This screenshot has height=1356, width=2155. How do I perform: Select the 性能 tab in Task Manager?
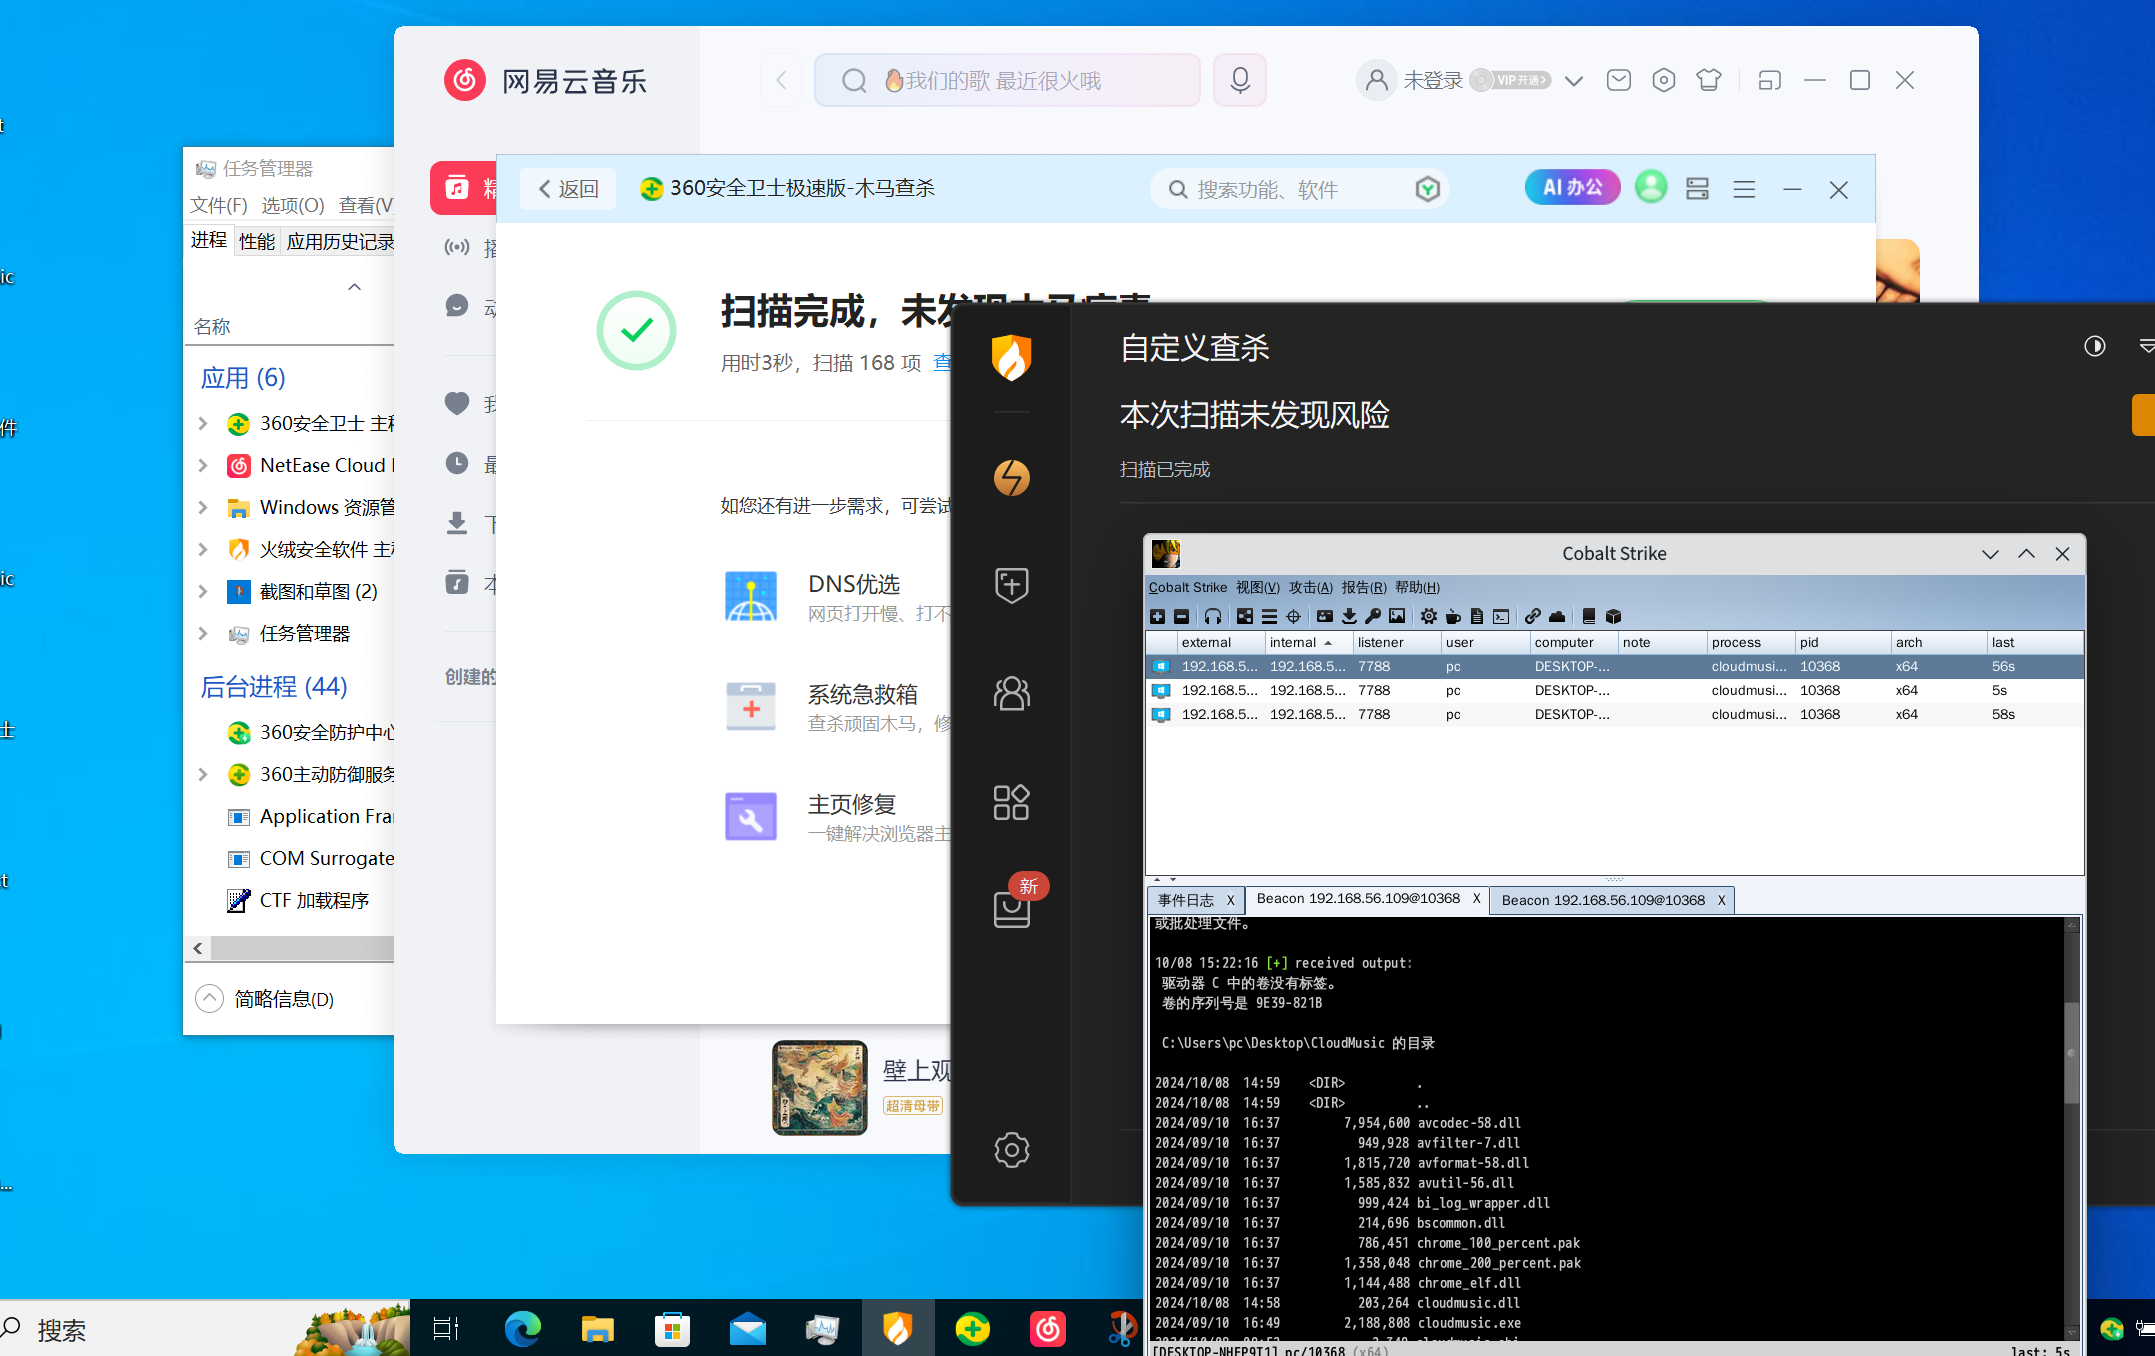point(257,241)
